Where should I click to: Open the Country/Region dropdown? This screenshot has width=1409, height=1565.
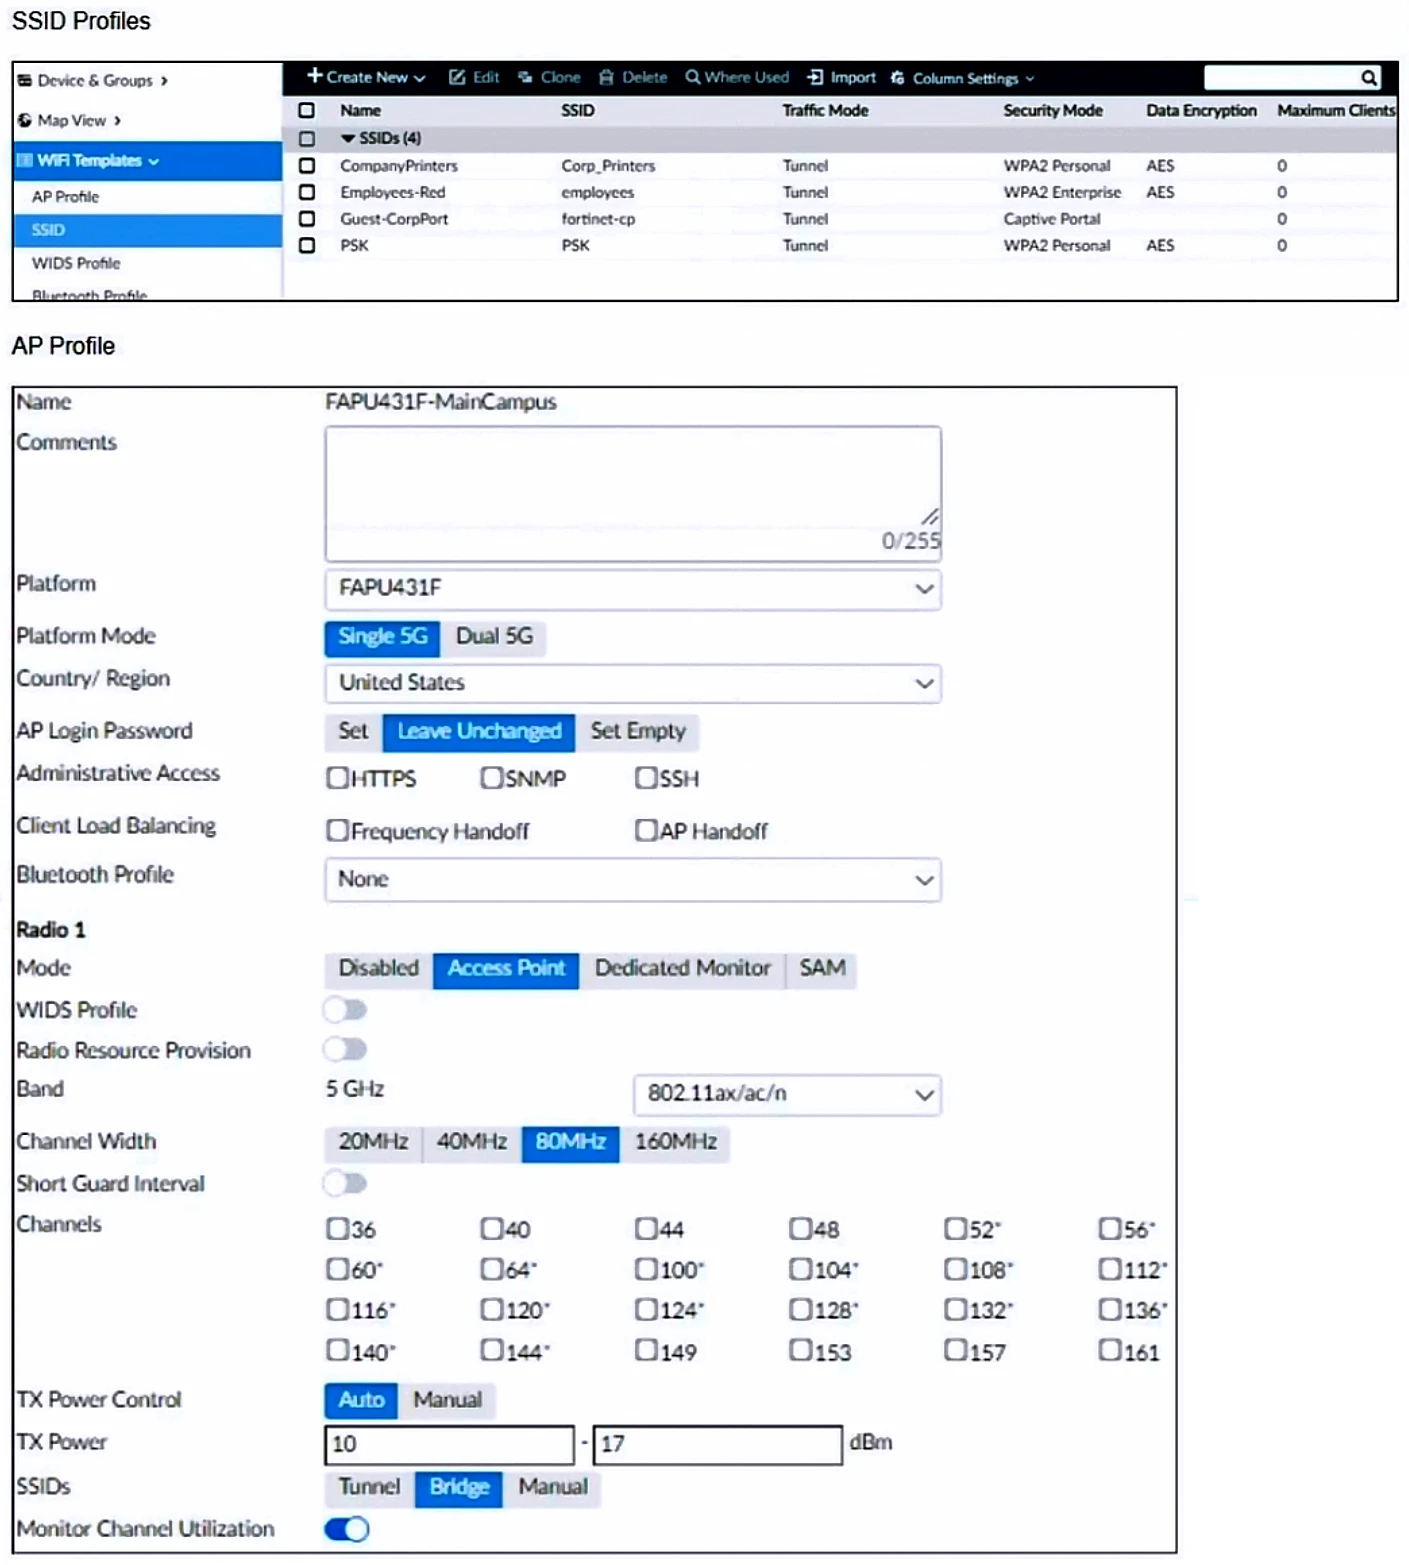[632, 683]
